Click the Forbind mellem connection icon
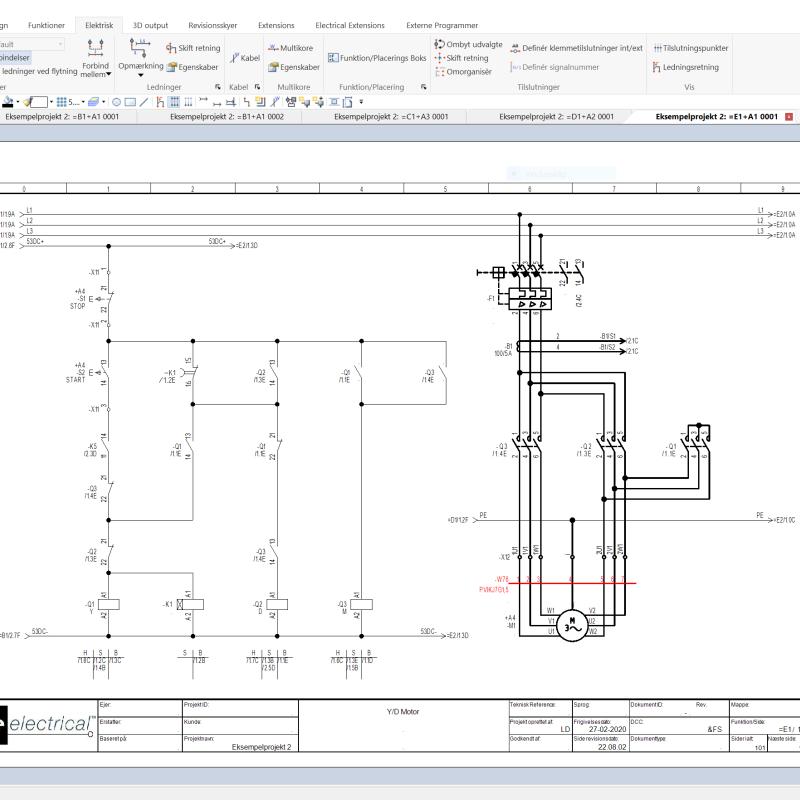 pos(95,49)
